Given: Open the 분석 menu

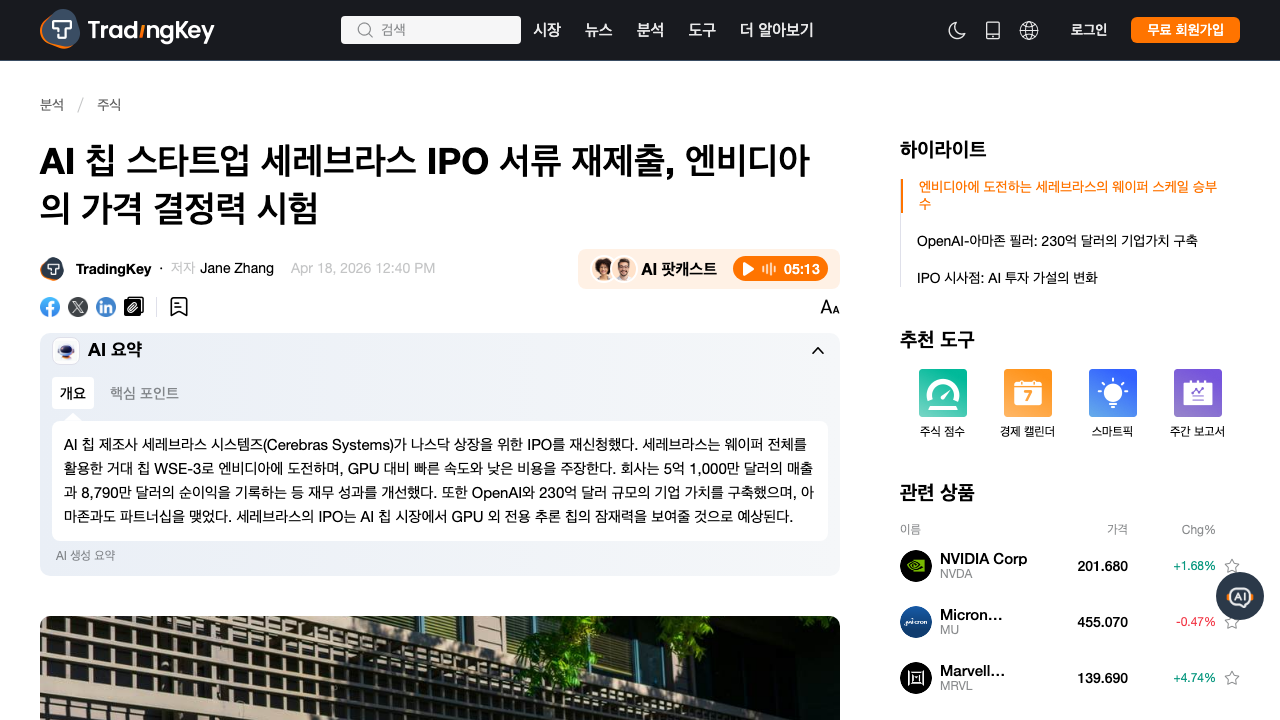Looking at the screenshot, I should (x=650, y=30).
